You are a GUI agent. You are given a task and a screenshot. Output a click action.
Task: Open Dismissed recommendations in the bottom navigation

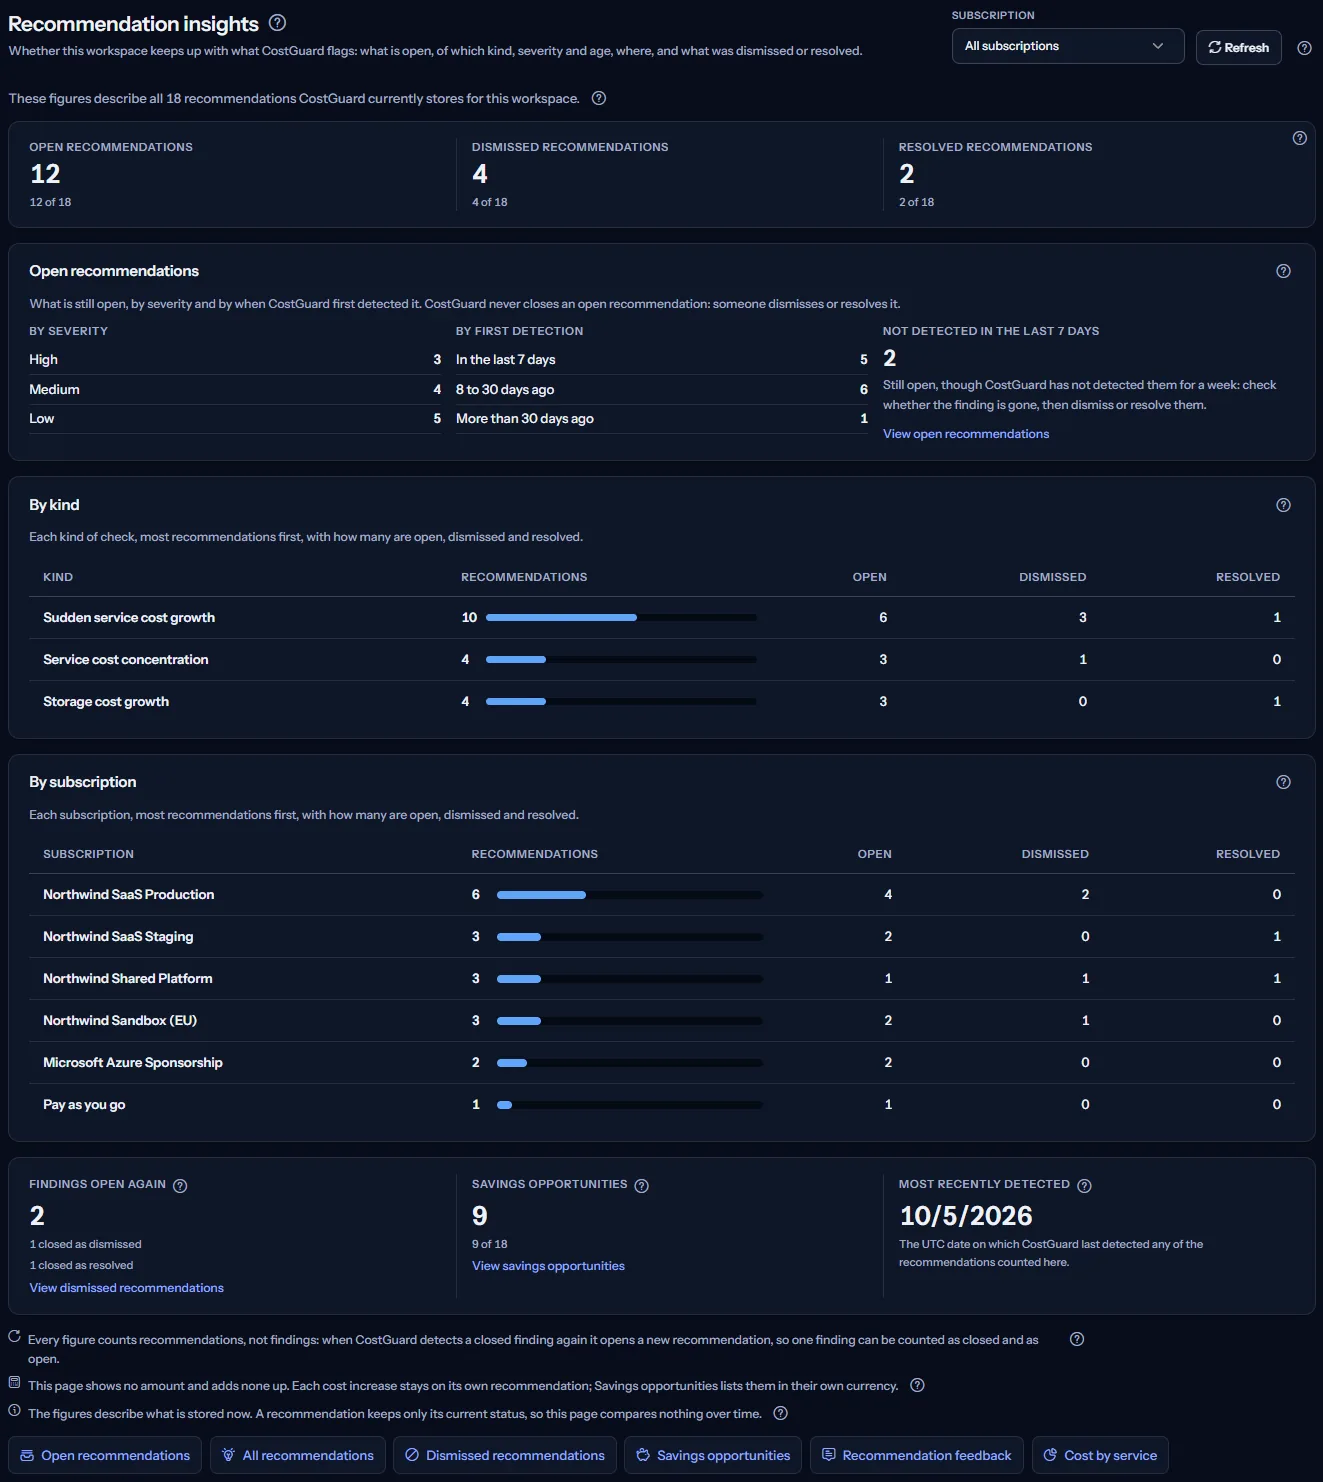tap(505, 1456)
